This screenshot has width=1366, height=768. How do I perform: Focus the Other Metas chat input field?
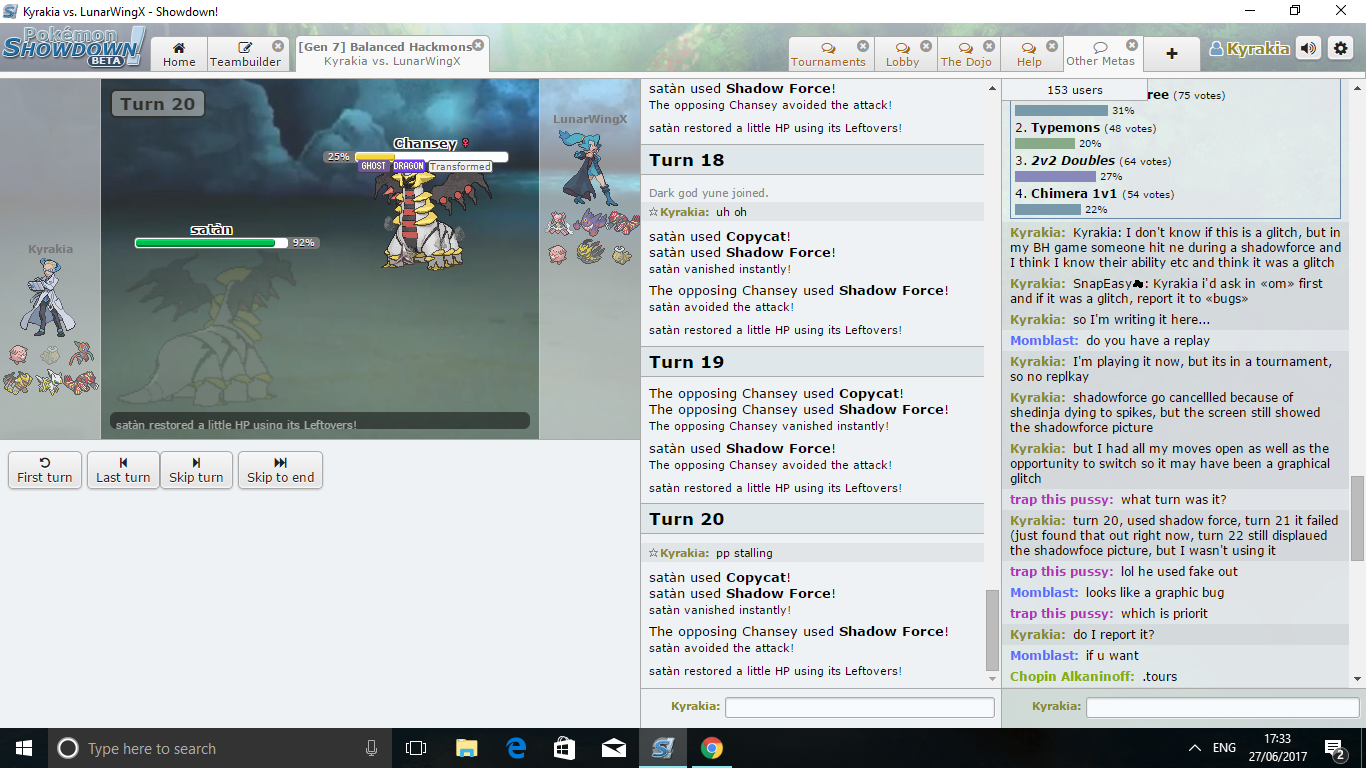pyautogui.click(x=1222, y=707)
